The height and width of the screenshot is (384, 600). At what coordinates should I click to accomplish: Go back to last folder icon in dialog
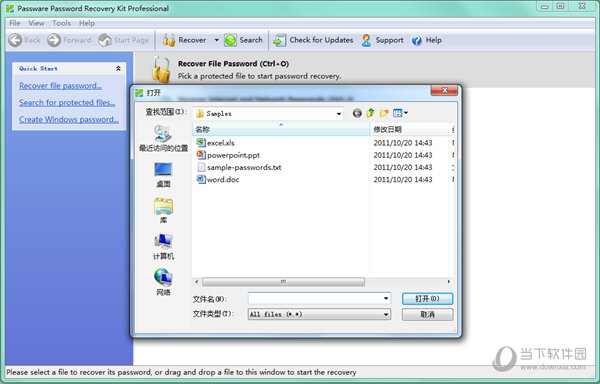(x=357, y=113)
